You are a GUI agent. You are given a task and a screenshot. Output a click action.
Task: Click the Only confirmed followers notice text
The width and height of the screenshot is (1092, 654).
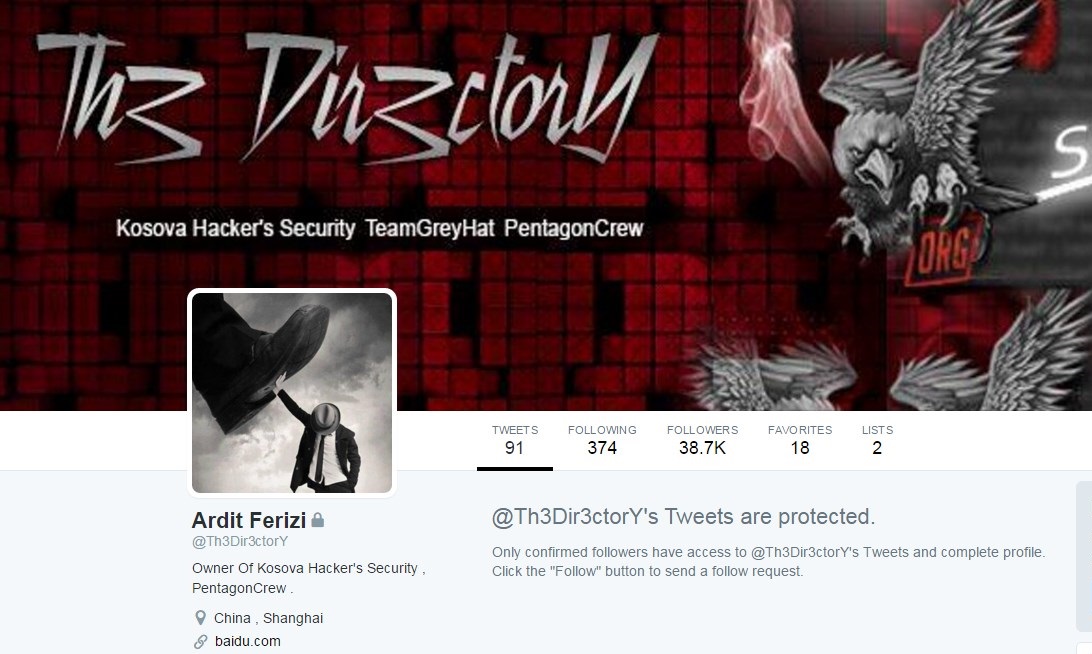coord(768,561)
